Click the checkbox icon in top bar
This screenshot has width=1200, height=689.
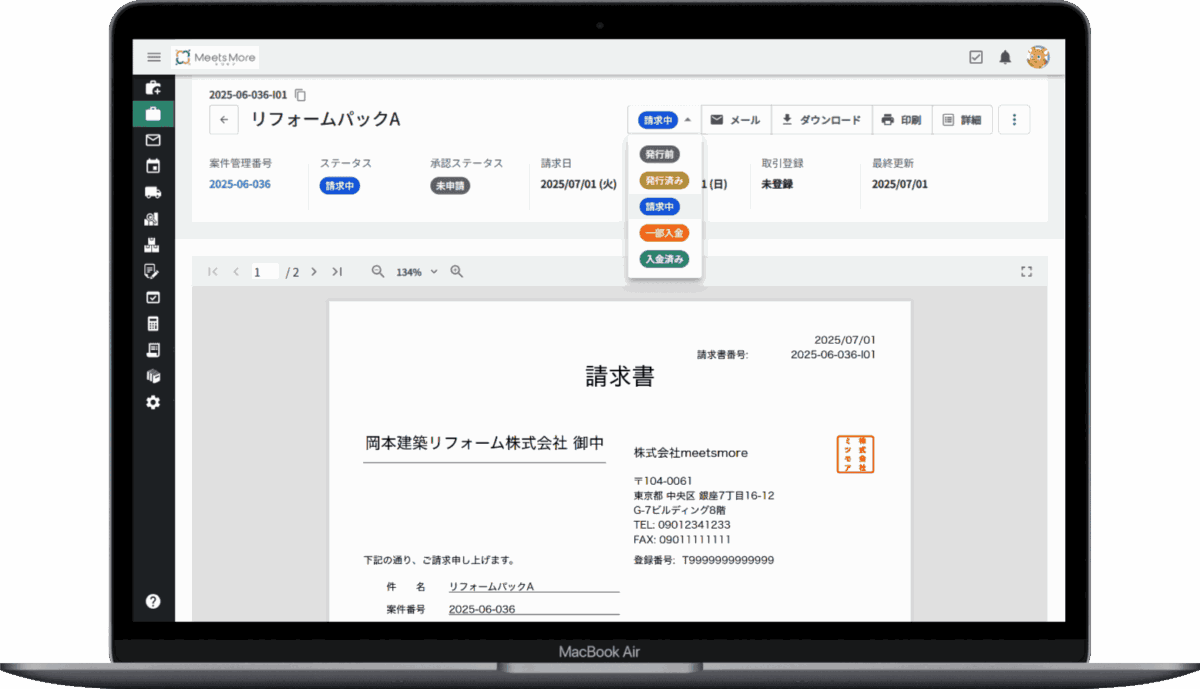[976, 57]
